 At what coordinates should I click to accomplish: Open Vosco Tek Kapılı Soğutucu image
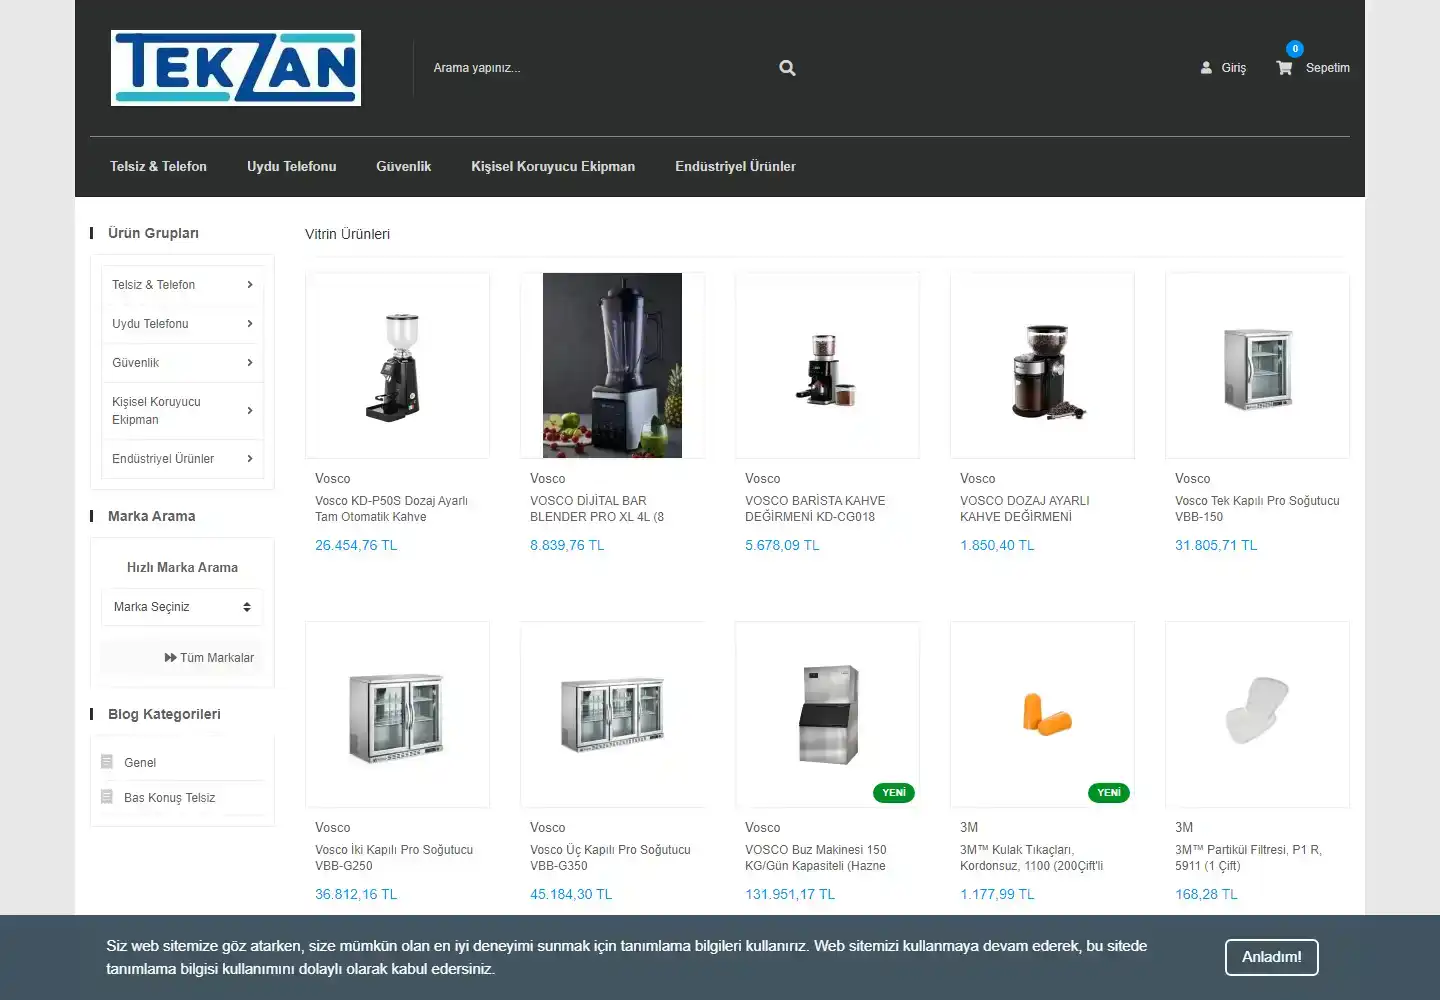tap(1258, 366)
